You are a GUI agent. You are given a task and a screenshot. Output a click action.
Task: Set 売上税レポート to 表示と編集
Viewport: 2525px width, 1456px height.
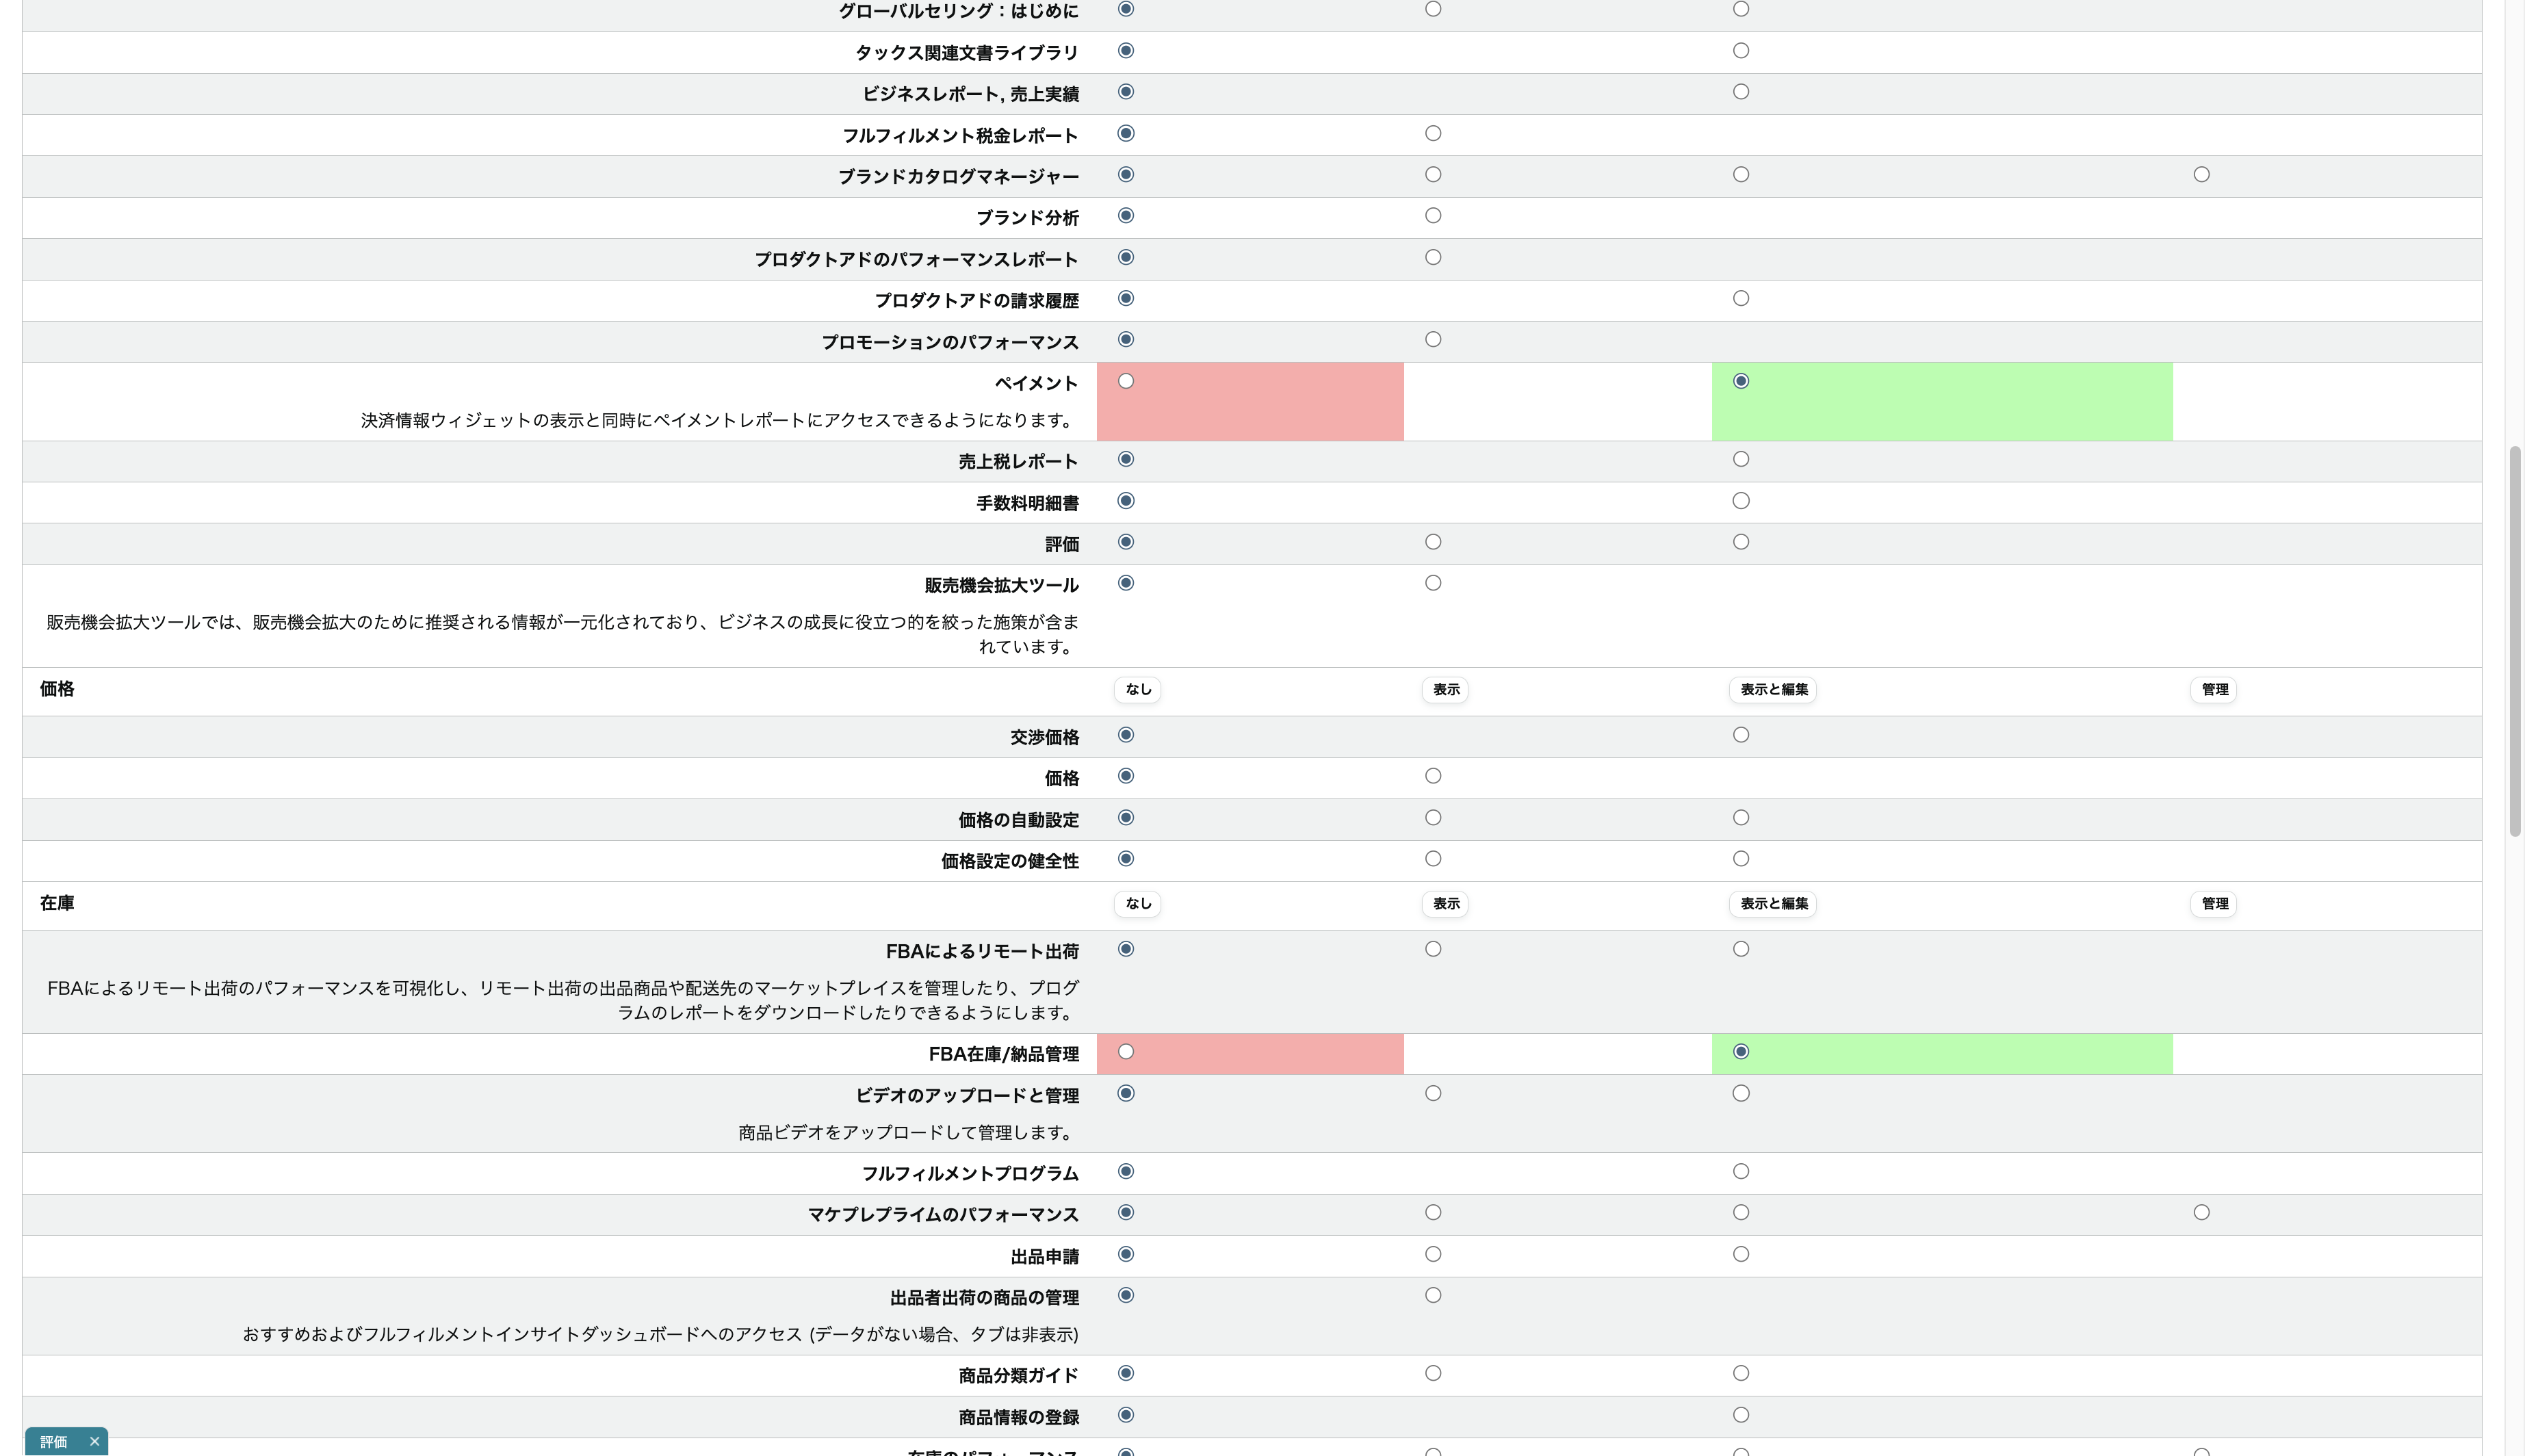[1741, 460]
